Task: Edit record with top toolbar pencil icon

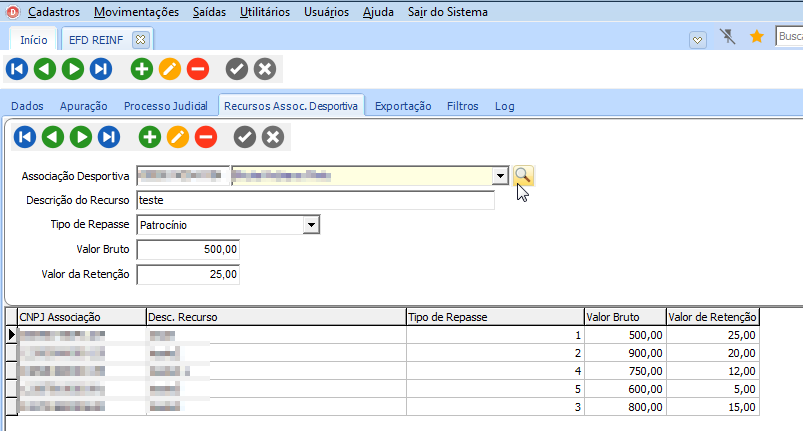Action: coord(170,69)
